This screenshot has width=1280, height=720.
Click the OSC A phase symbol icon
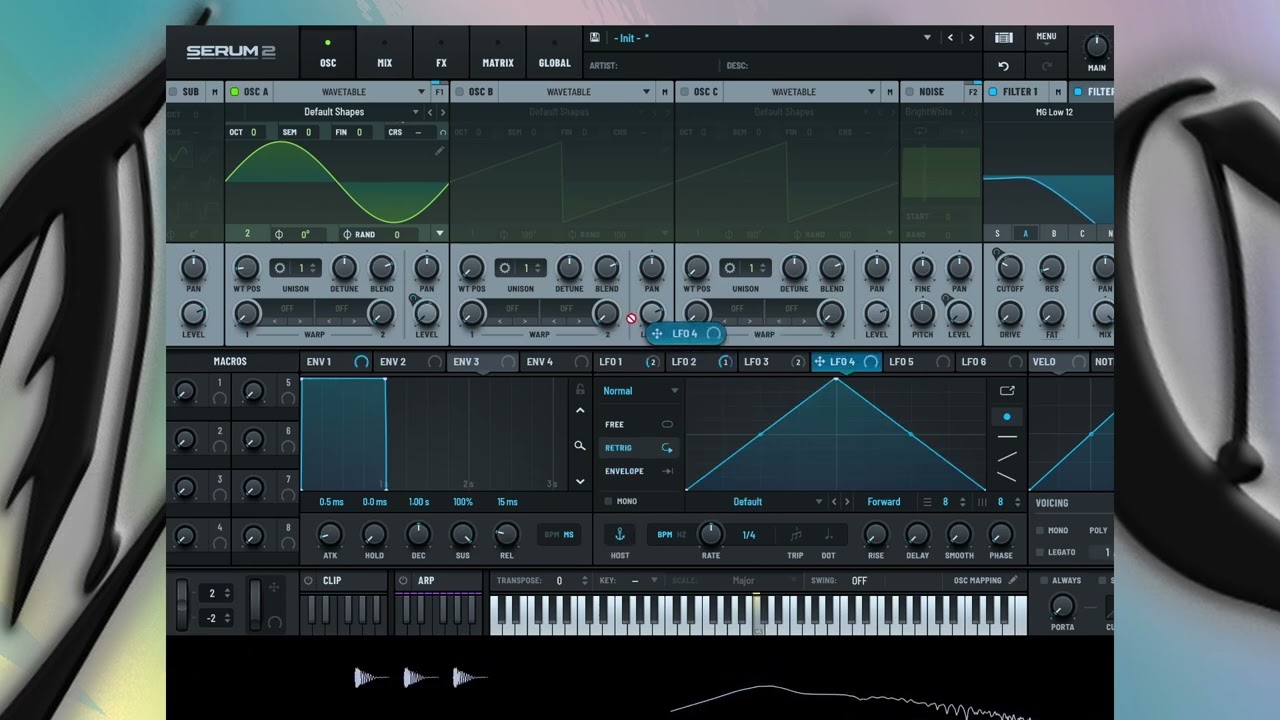click(279, 234)
